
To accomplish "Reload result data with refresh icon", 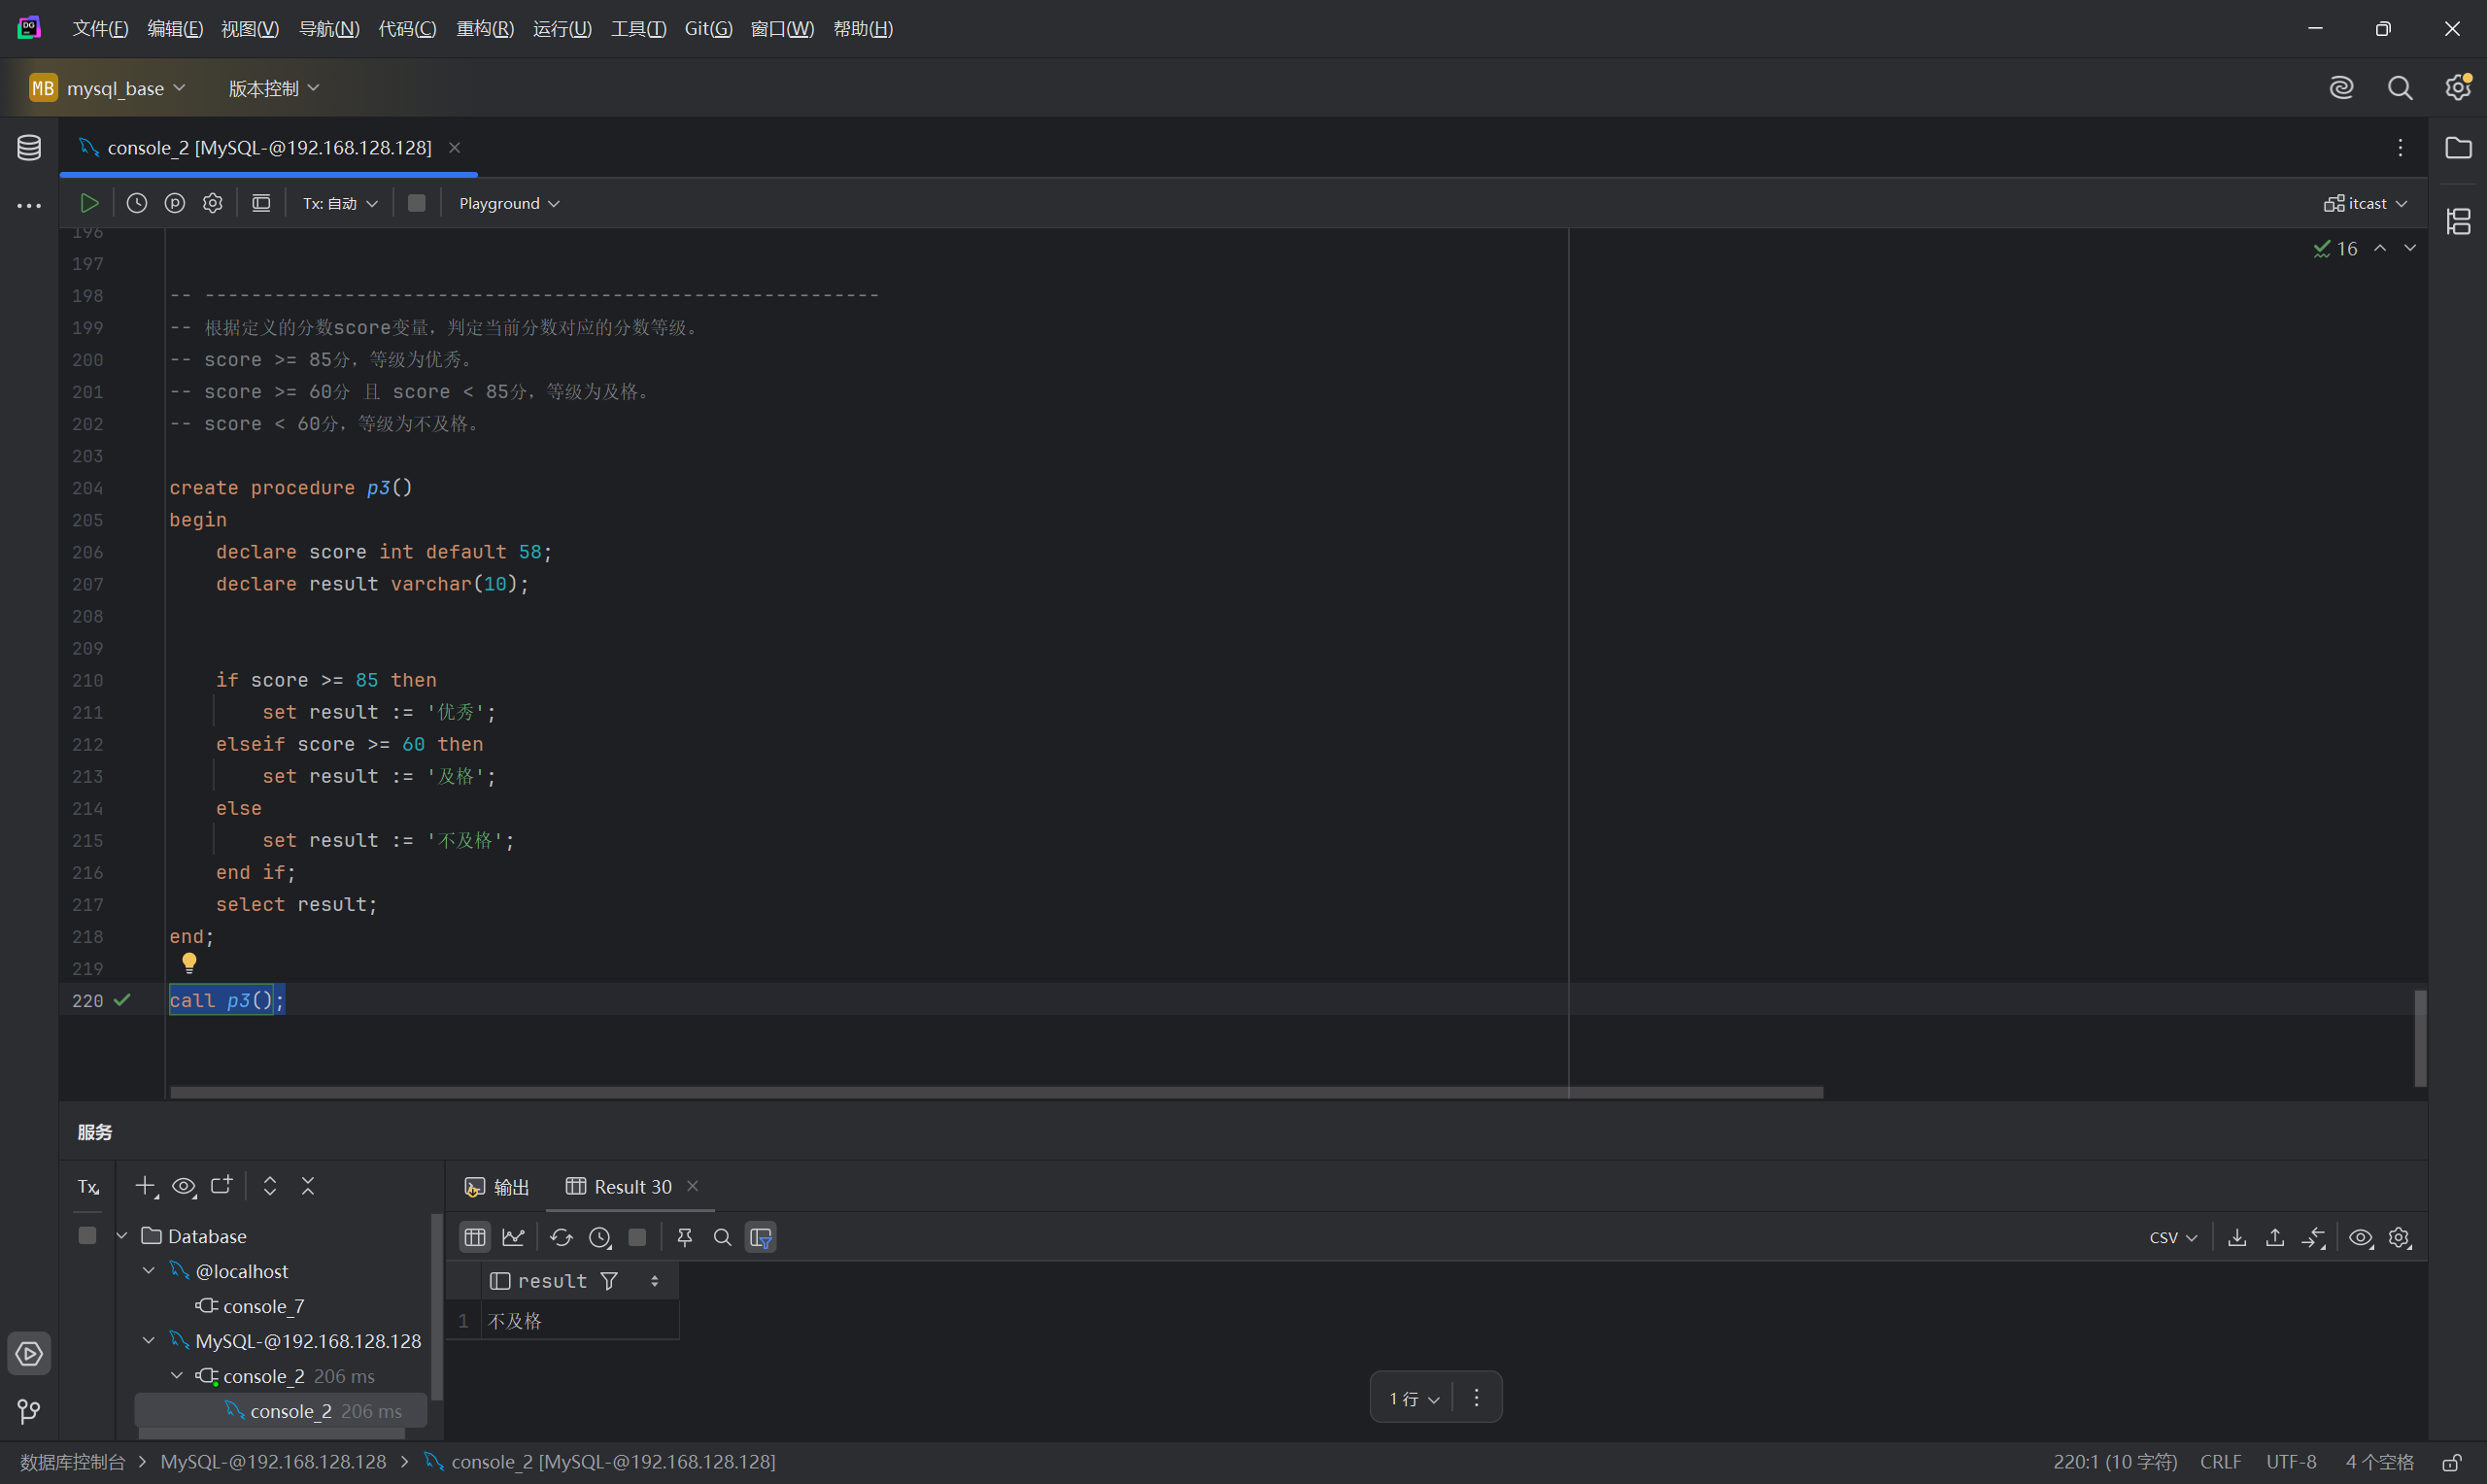I will [561, 1237].
